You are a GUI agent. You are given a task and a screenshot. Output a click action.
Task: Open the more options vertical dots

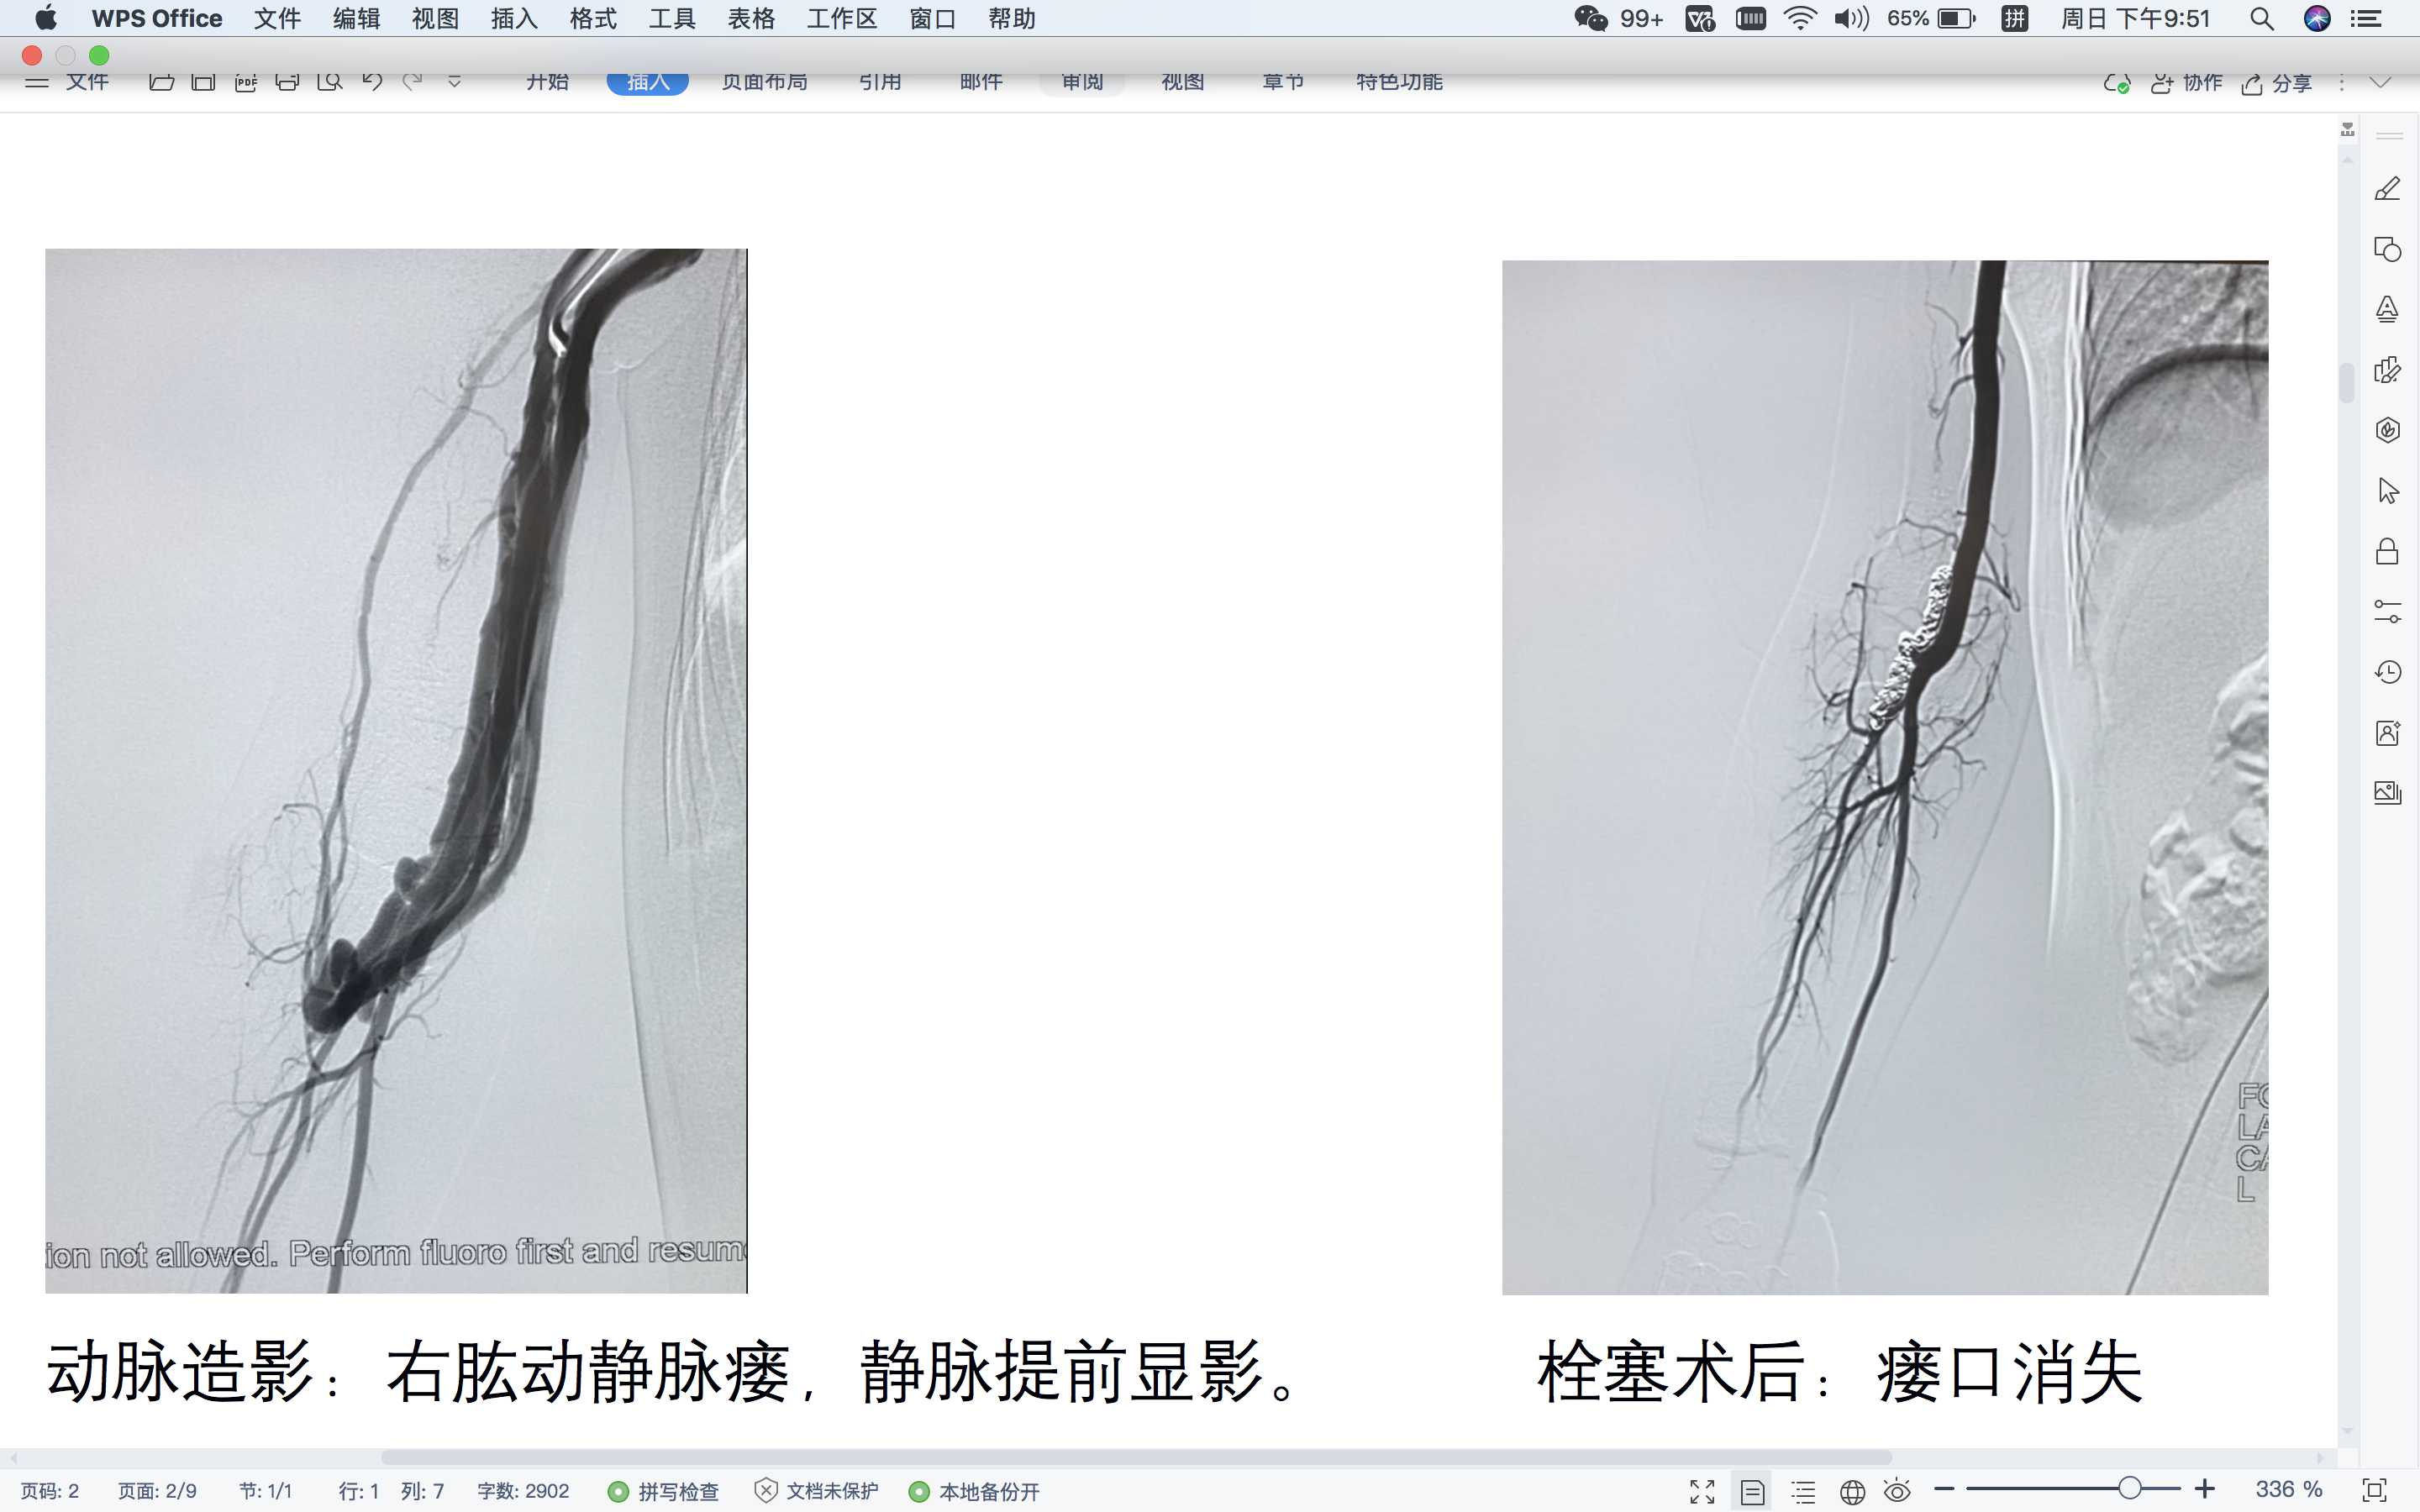click(x=2341, y=83)
